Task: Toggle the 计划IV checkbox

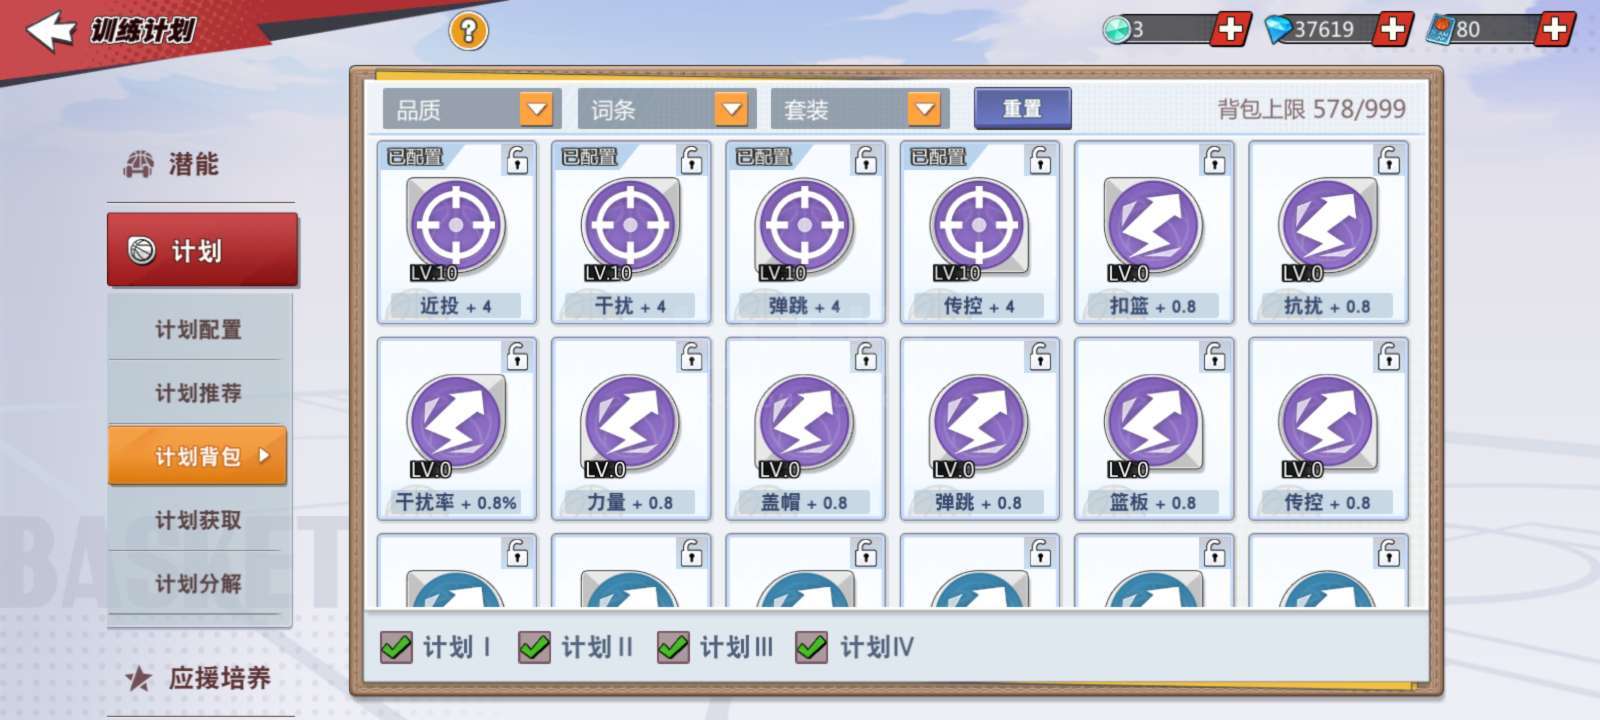Action: pos(811,647)
